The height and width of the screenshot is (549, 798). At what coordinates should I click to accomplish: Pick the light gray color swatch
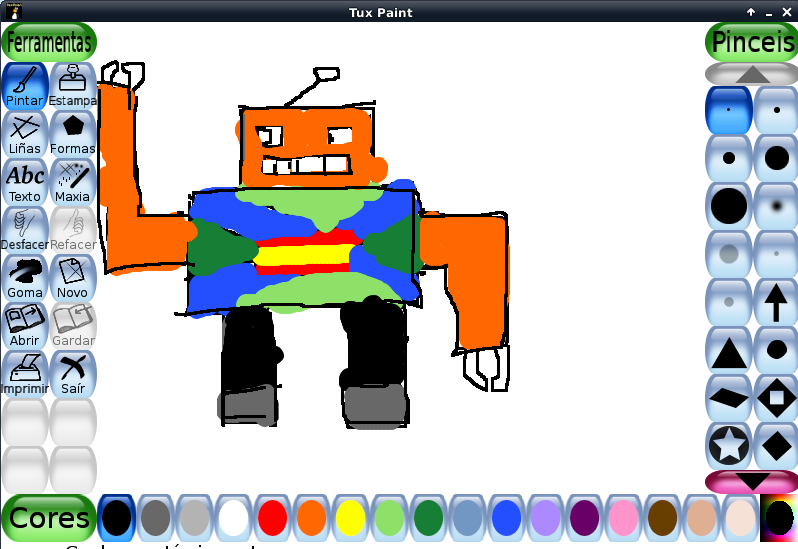coord(194,518)
